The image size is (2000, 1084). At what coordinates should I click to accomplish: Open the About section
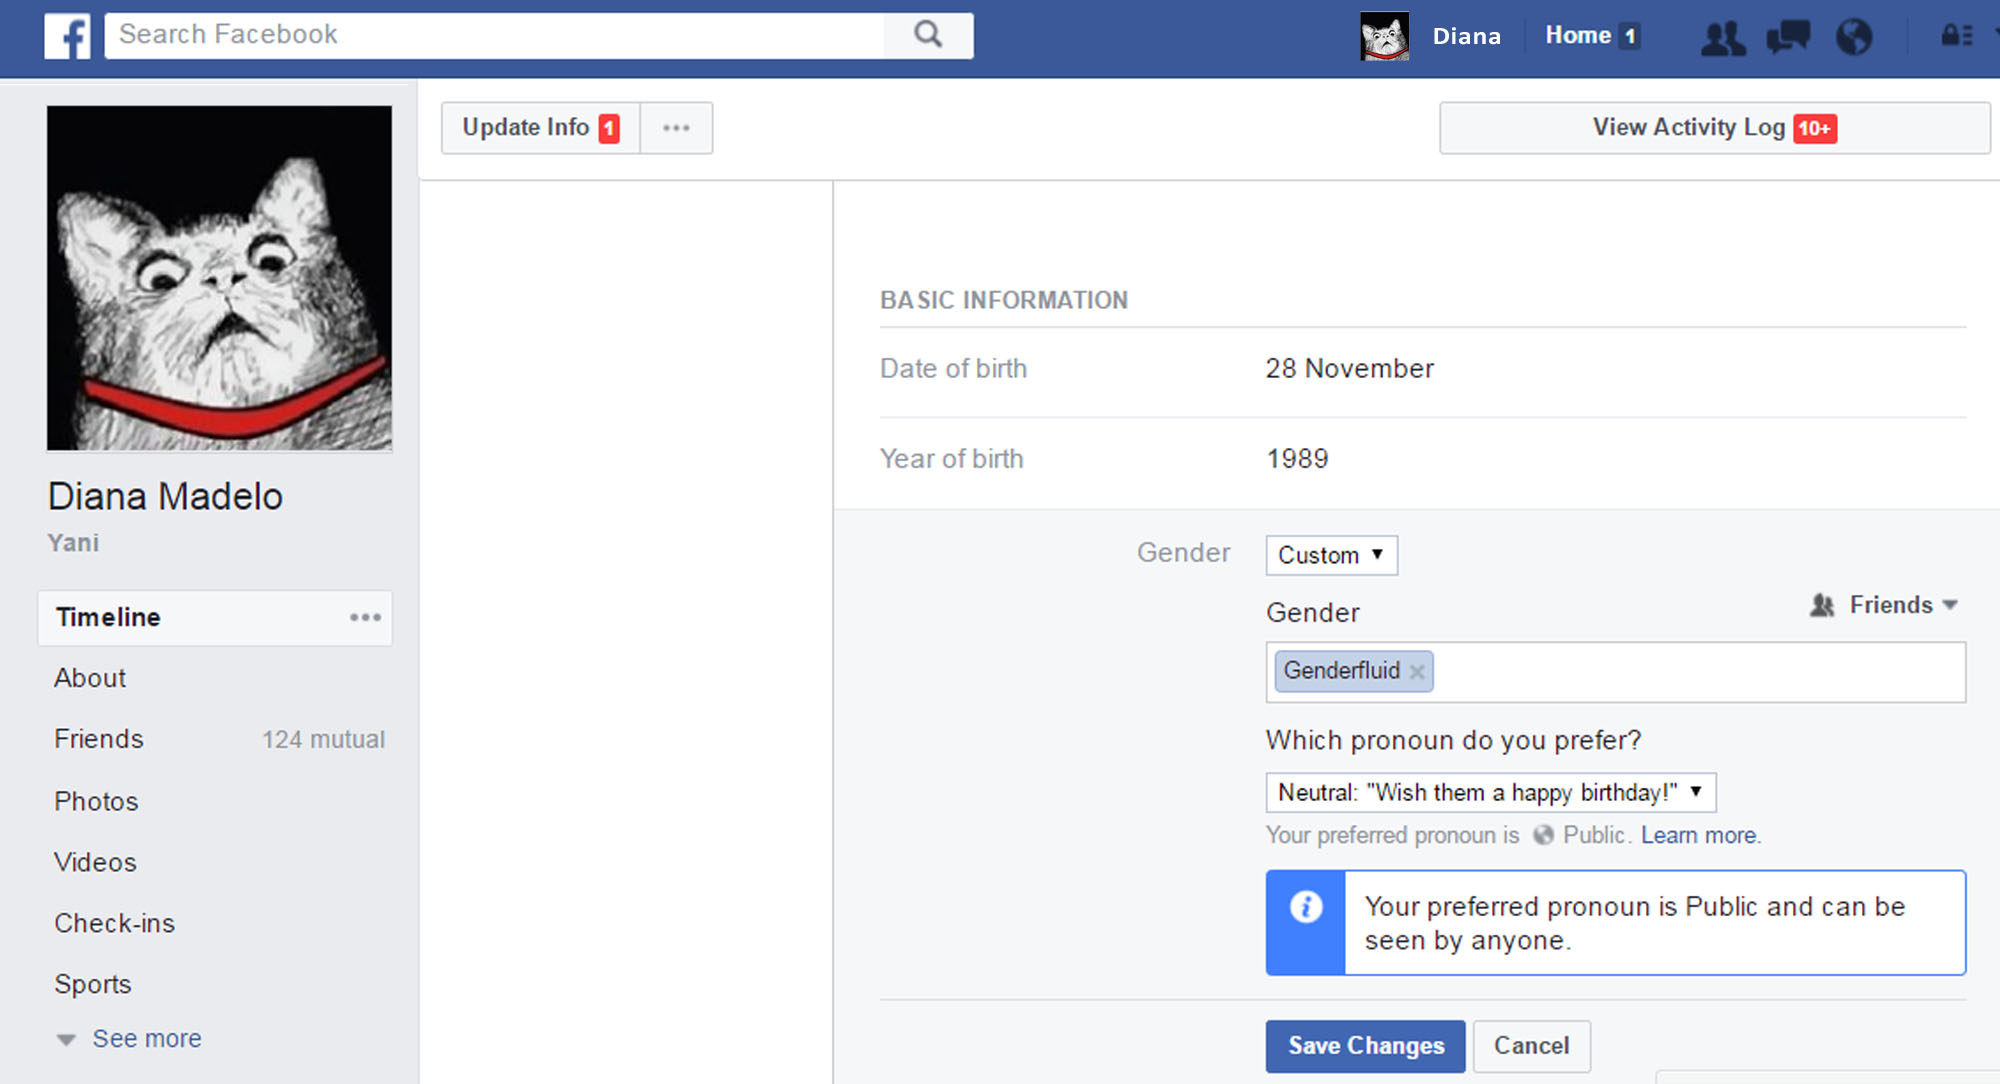90,678
